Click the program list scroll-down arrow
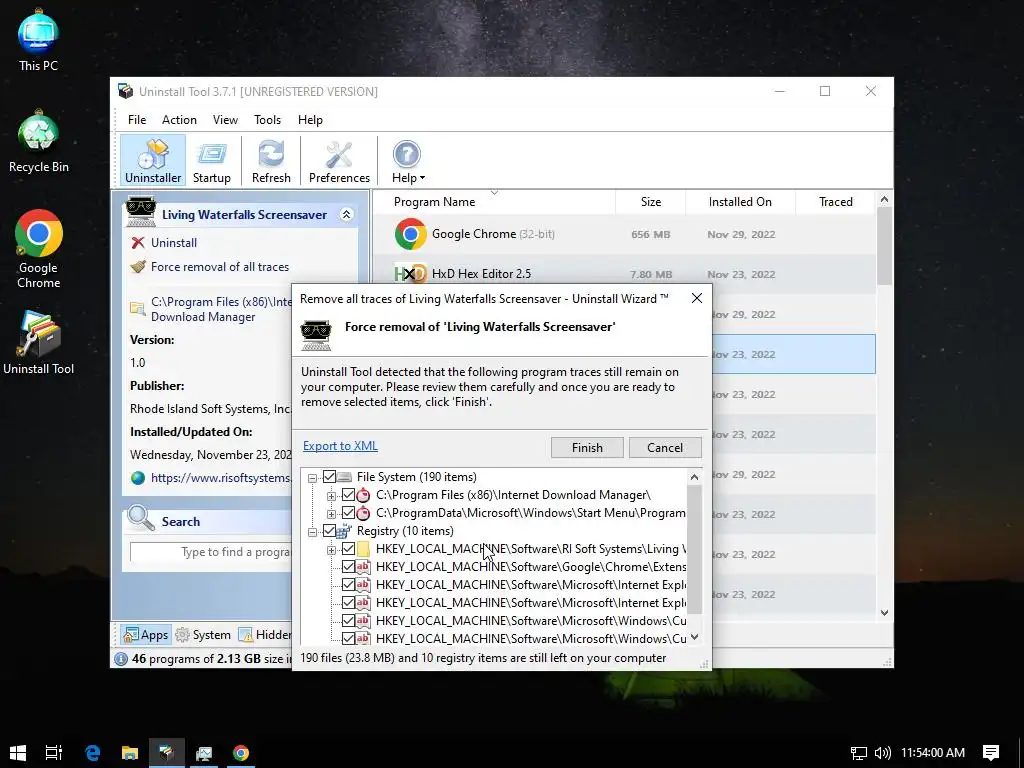The height and width of the screenshot is (768, 1024). pos(884,613)
